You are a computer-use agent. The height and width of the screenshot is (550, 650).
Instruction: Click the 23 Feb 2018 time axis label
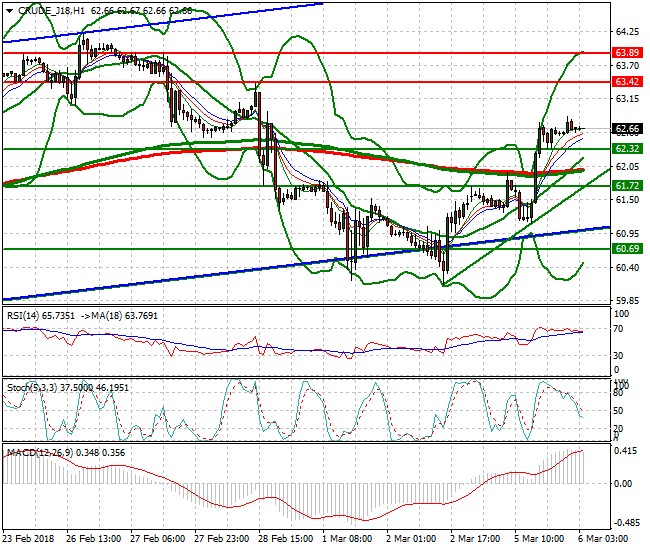(x=28, y=539)
